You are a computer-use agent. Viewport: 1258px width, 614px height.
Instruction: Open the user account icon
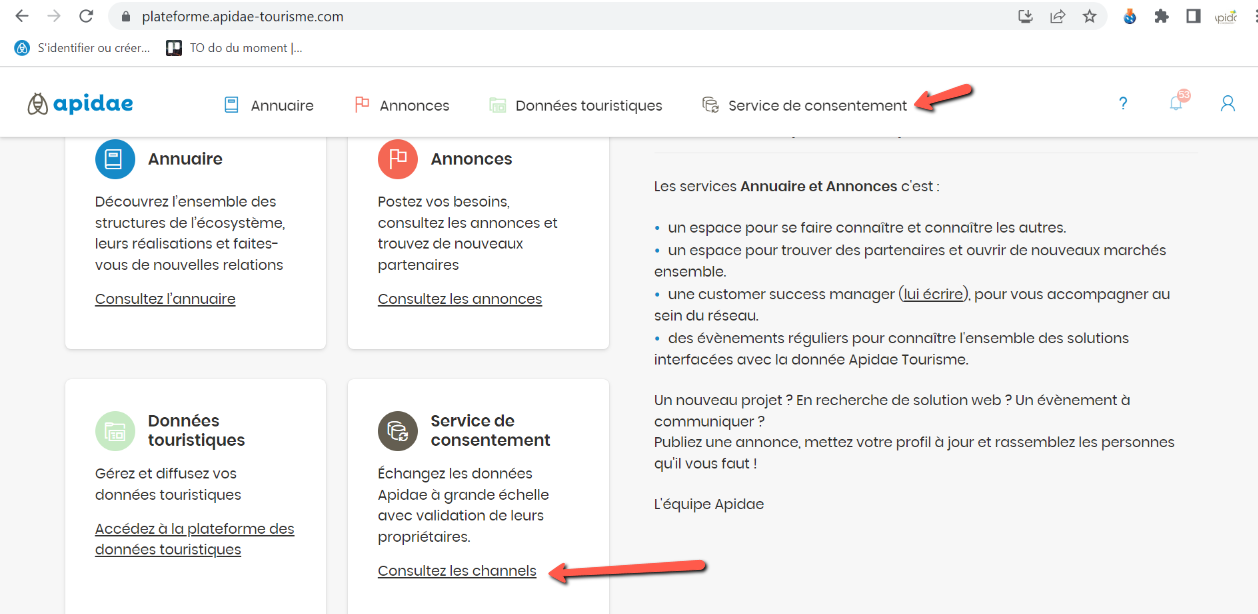tap(1228, 104)
